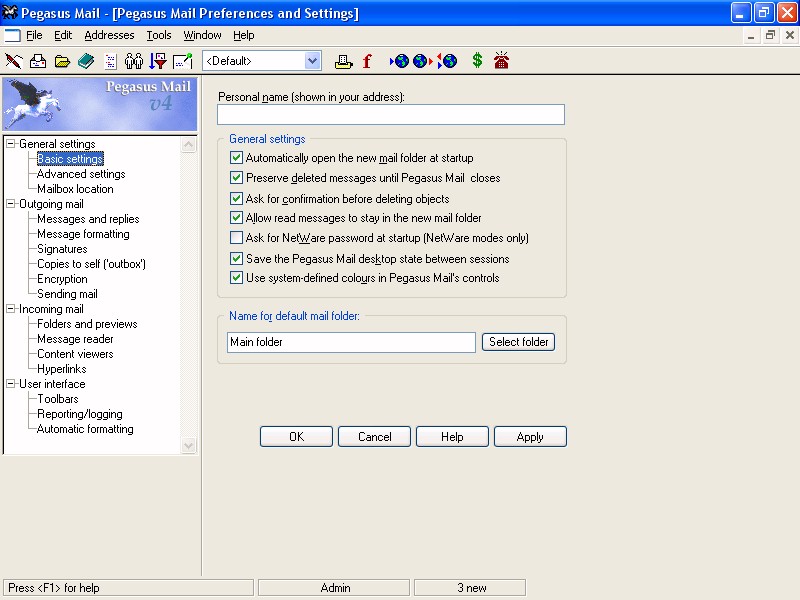The height and width of the screenshot is (600, 800).
Task: Click the tree scrollbar down arrow
Action: pos(188,445)
